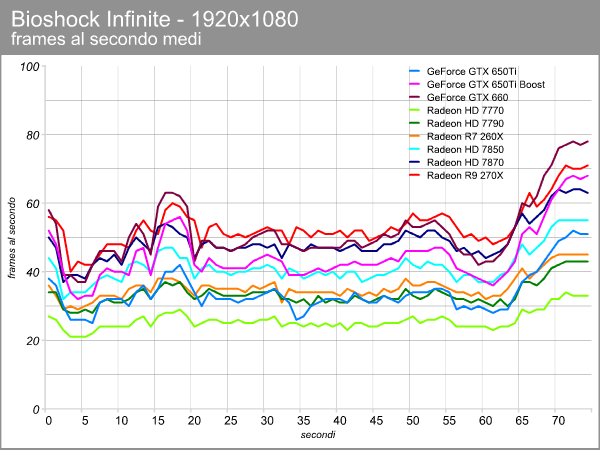Click the Radeon HD 7770 legend label
This screenshot has width=600, height=450.
[465, 111]
